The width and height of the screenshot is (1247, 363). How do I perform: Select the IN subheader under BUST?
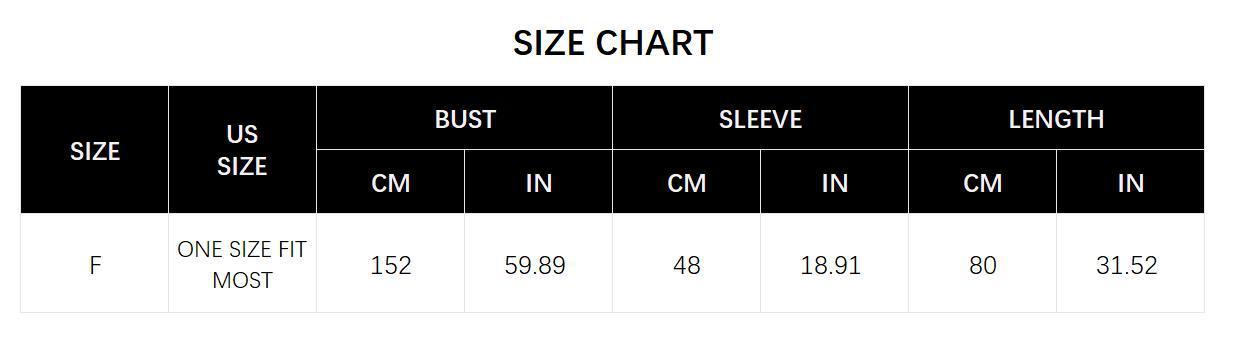point(539,182)
